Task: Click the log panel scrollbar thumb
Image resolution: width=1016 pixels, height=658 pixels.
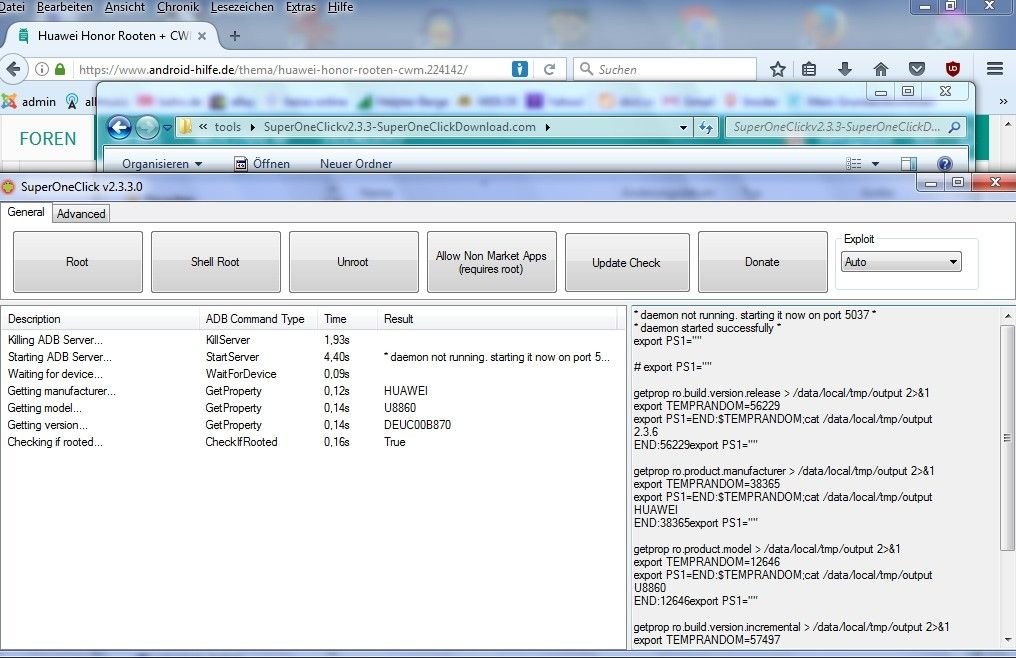Action: click(1008, 438)
